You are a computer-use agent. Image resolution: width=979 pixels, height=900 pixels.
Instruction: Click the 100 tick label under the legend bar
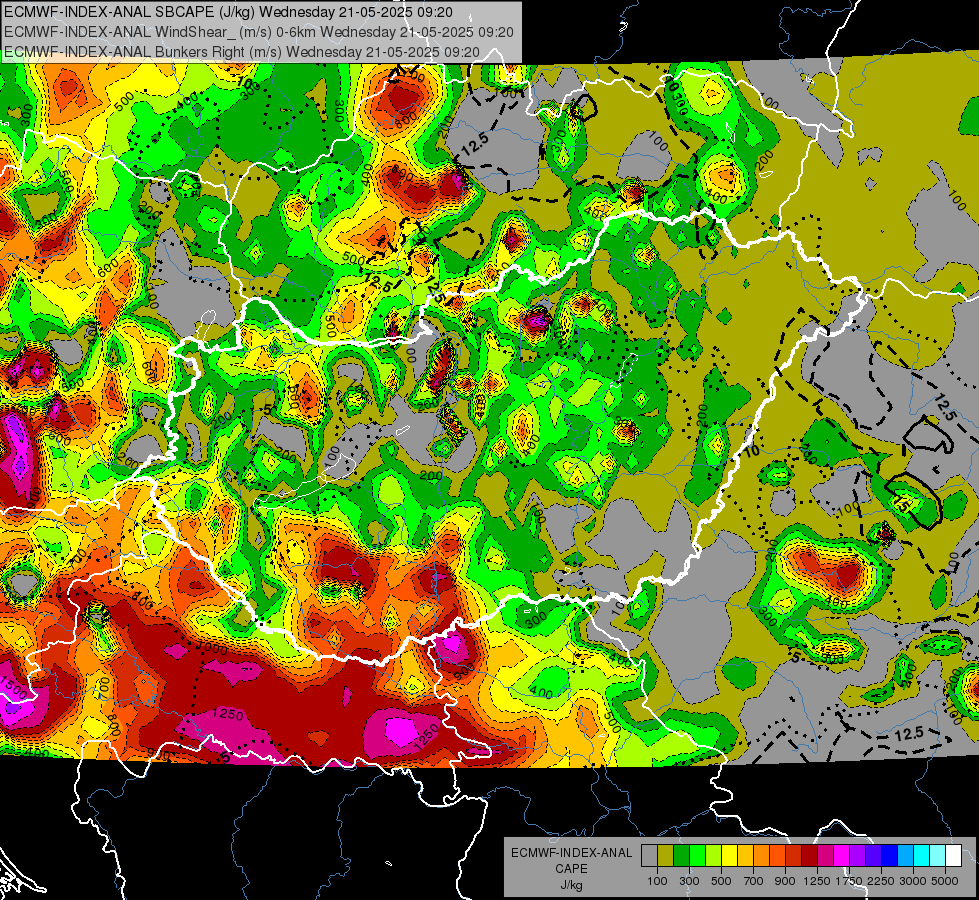[x=657, y=881]
